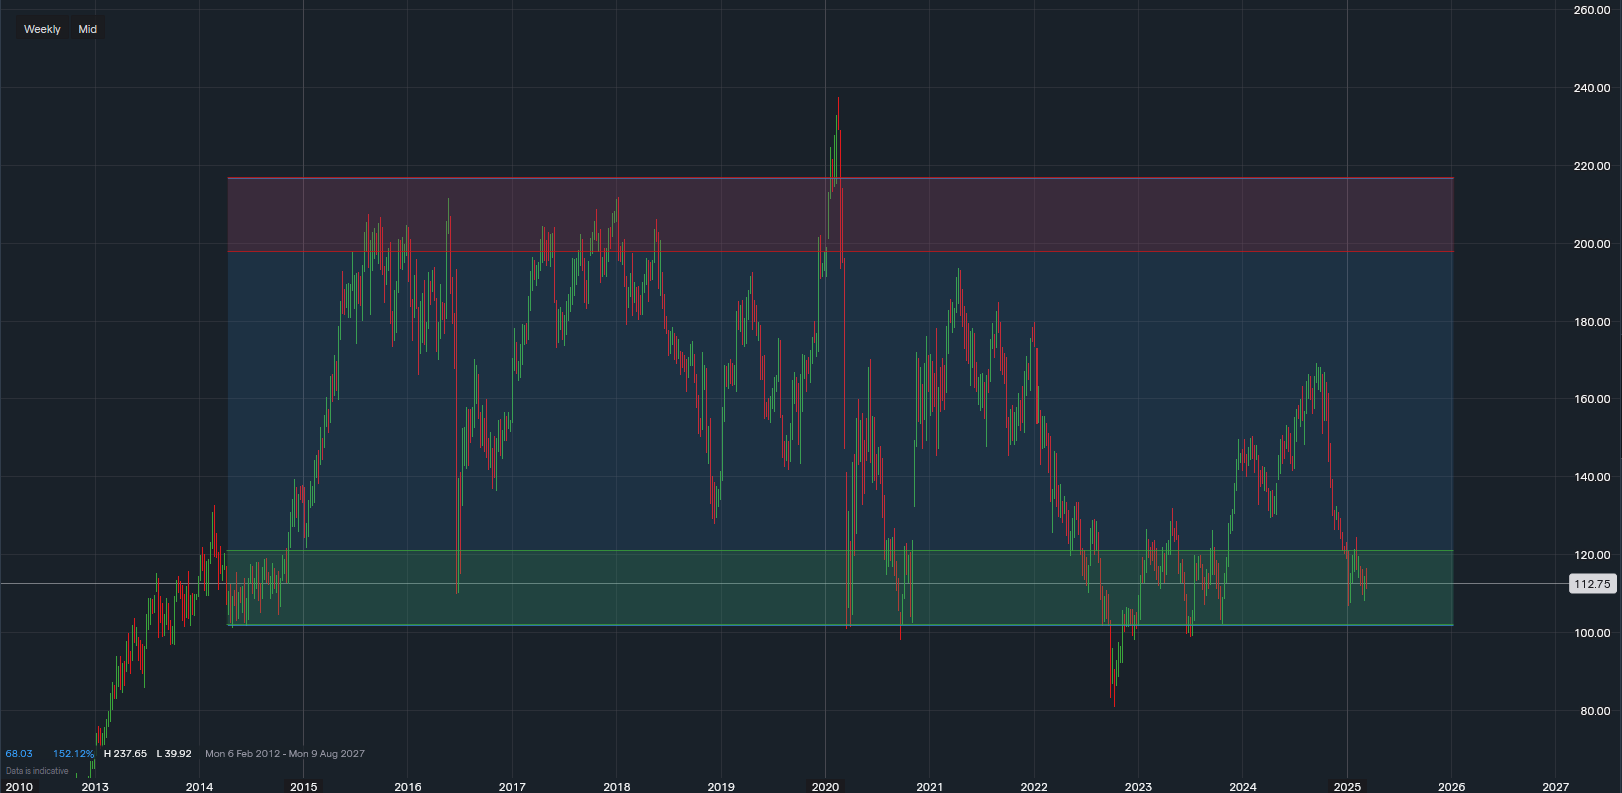Click the 260.00 level on price axis
1622x793 pixels.
(1591, 10)
